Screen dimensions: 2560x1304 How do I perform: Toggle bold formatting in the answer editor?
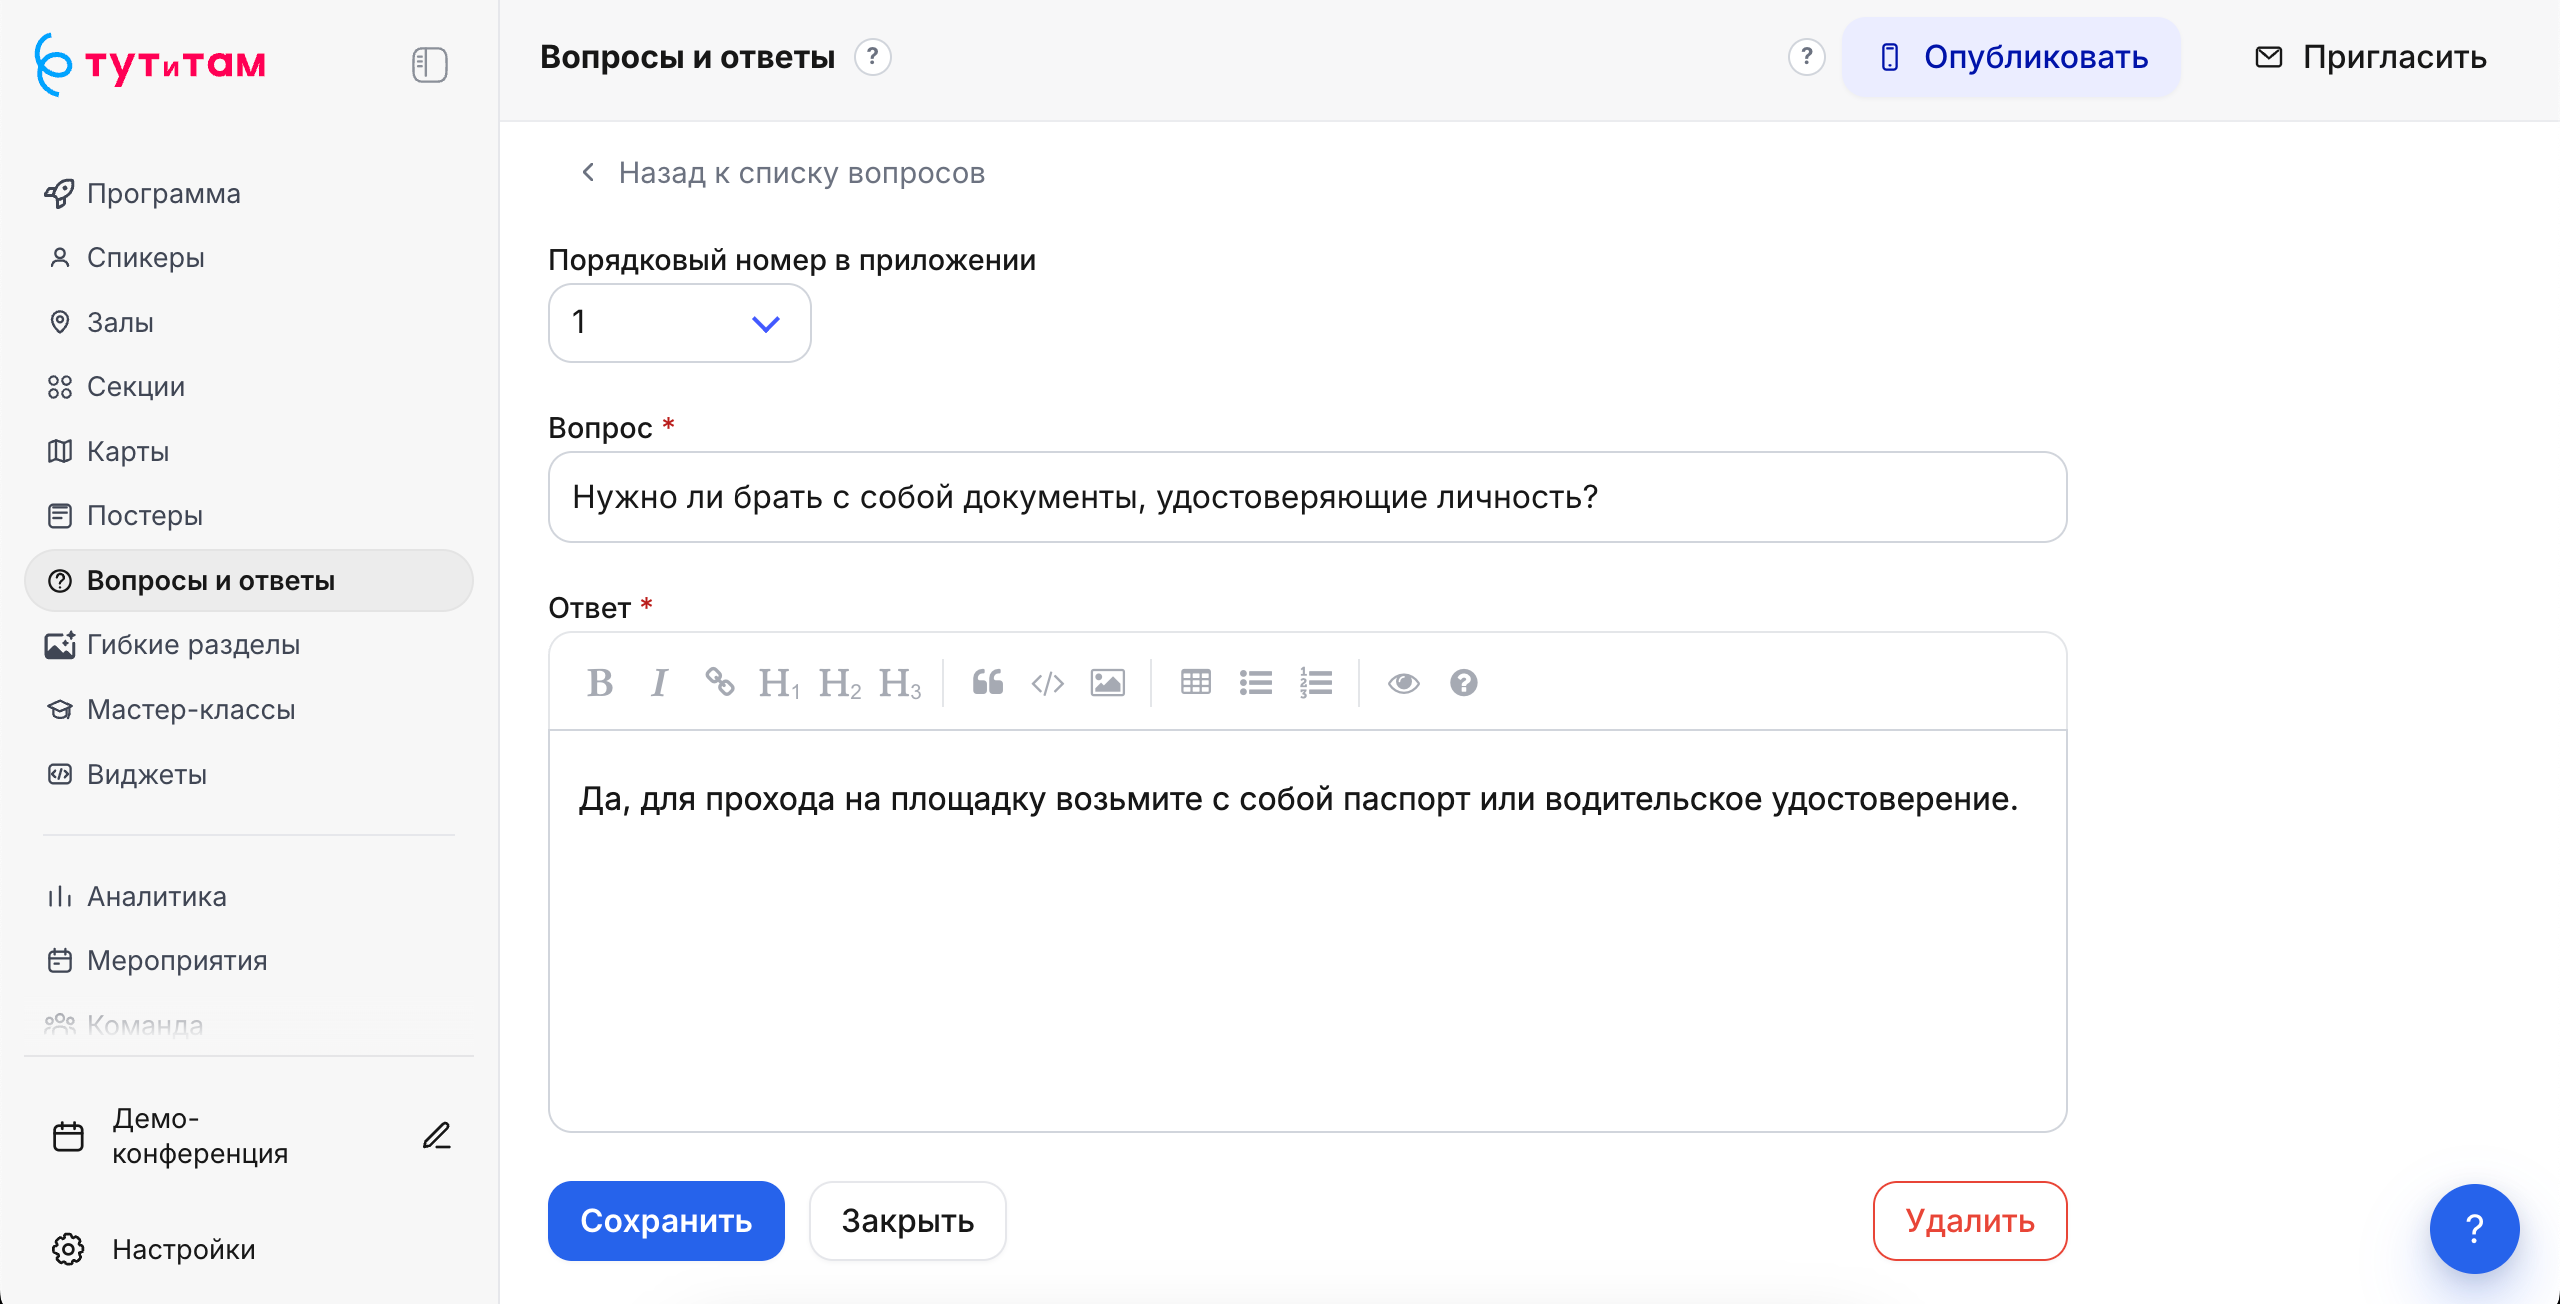click(x=599, y=683)
